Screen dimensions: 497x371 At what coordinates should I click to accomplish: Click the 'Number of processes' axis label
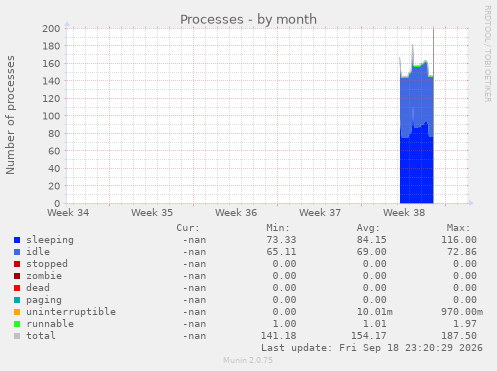coord(10,115)
